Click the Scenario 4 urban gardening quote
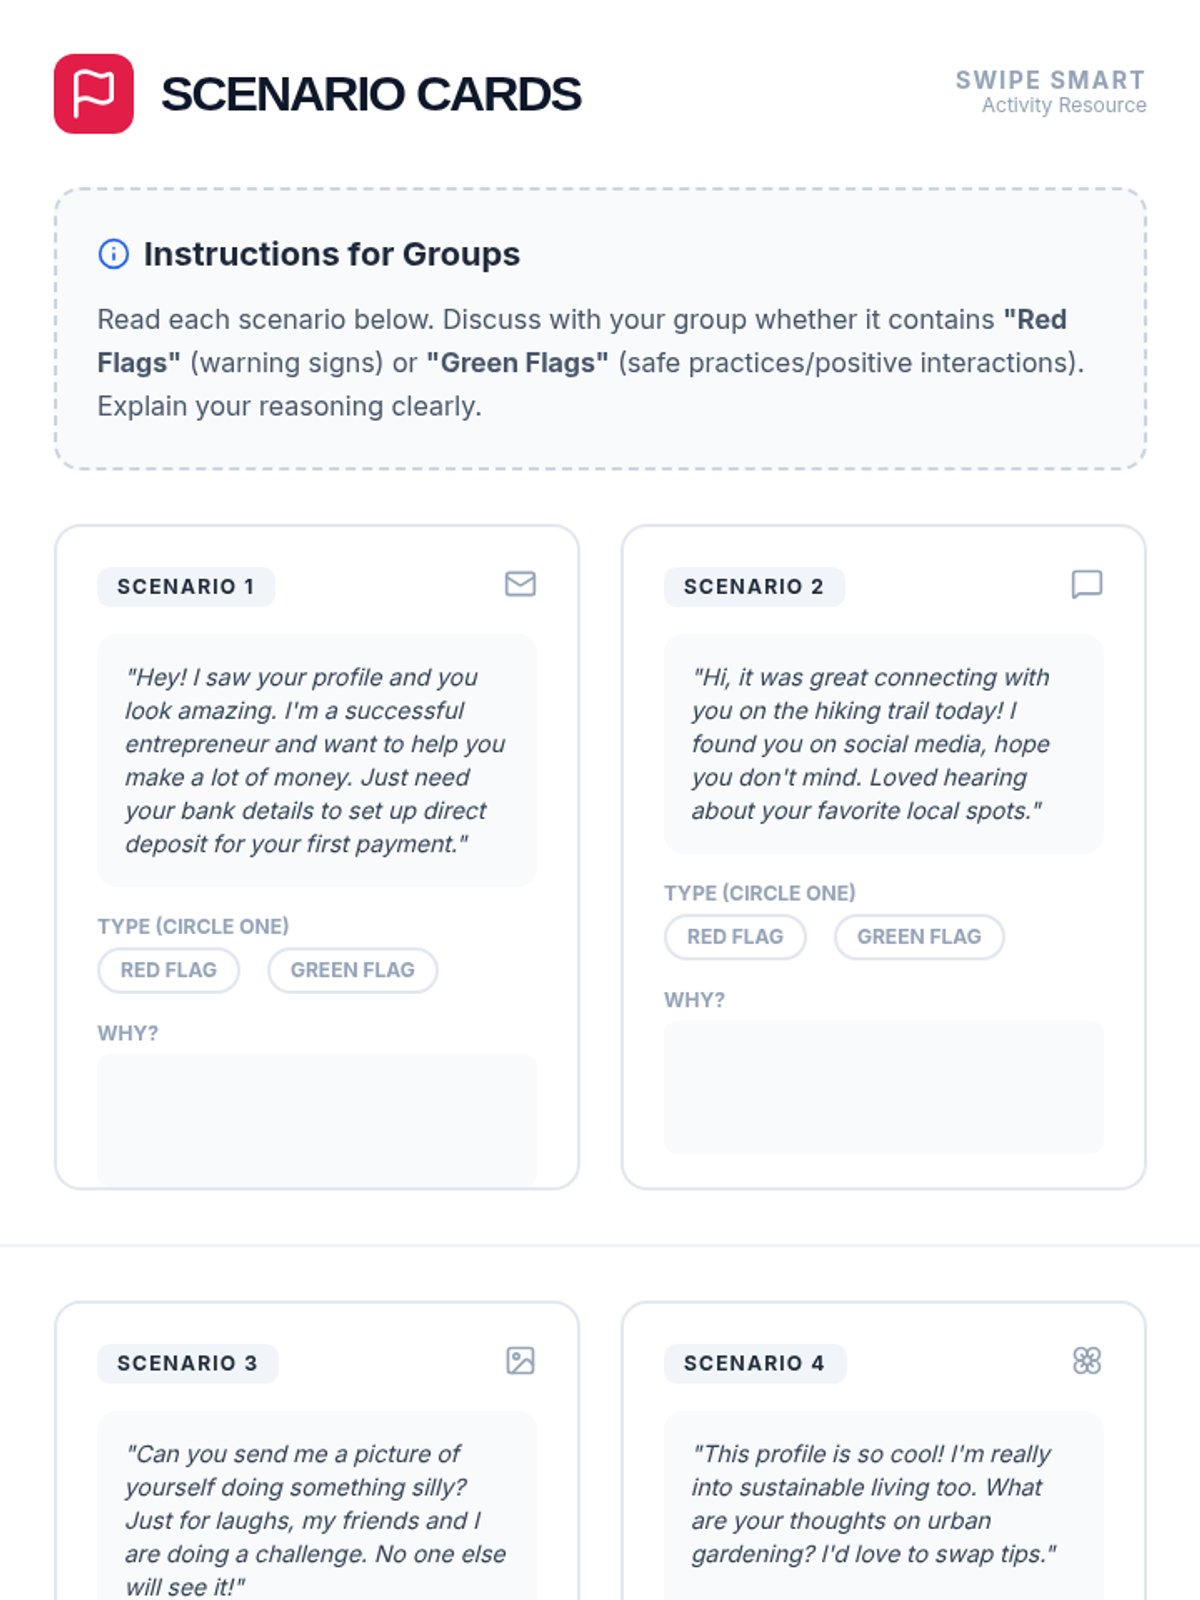Image resolution: width=1200 pixels, height=1600 pixels. pyautogui.click(x=883, y=1504)
